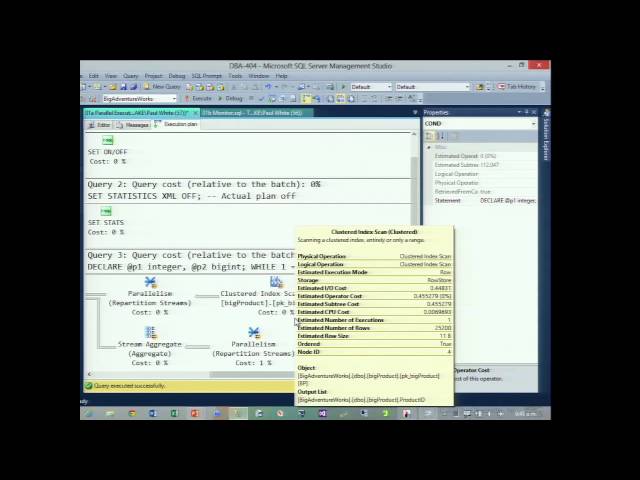Screen dimensions: 640x480
Task: Switch to the Editor tab
Action: click(100, 125)
